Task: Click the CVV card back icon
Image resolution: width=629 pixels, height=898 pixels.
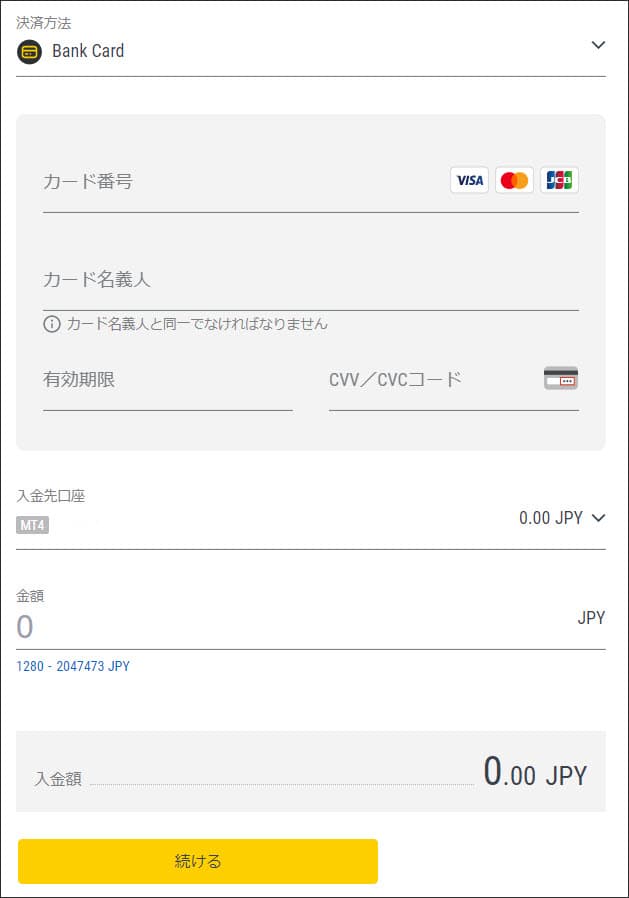Action: click(x=561, y=379)
